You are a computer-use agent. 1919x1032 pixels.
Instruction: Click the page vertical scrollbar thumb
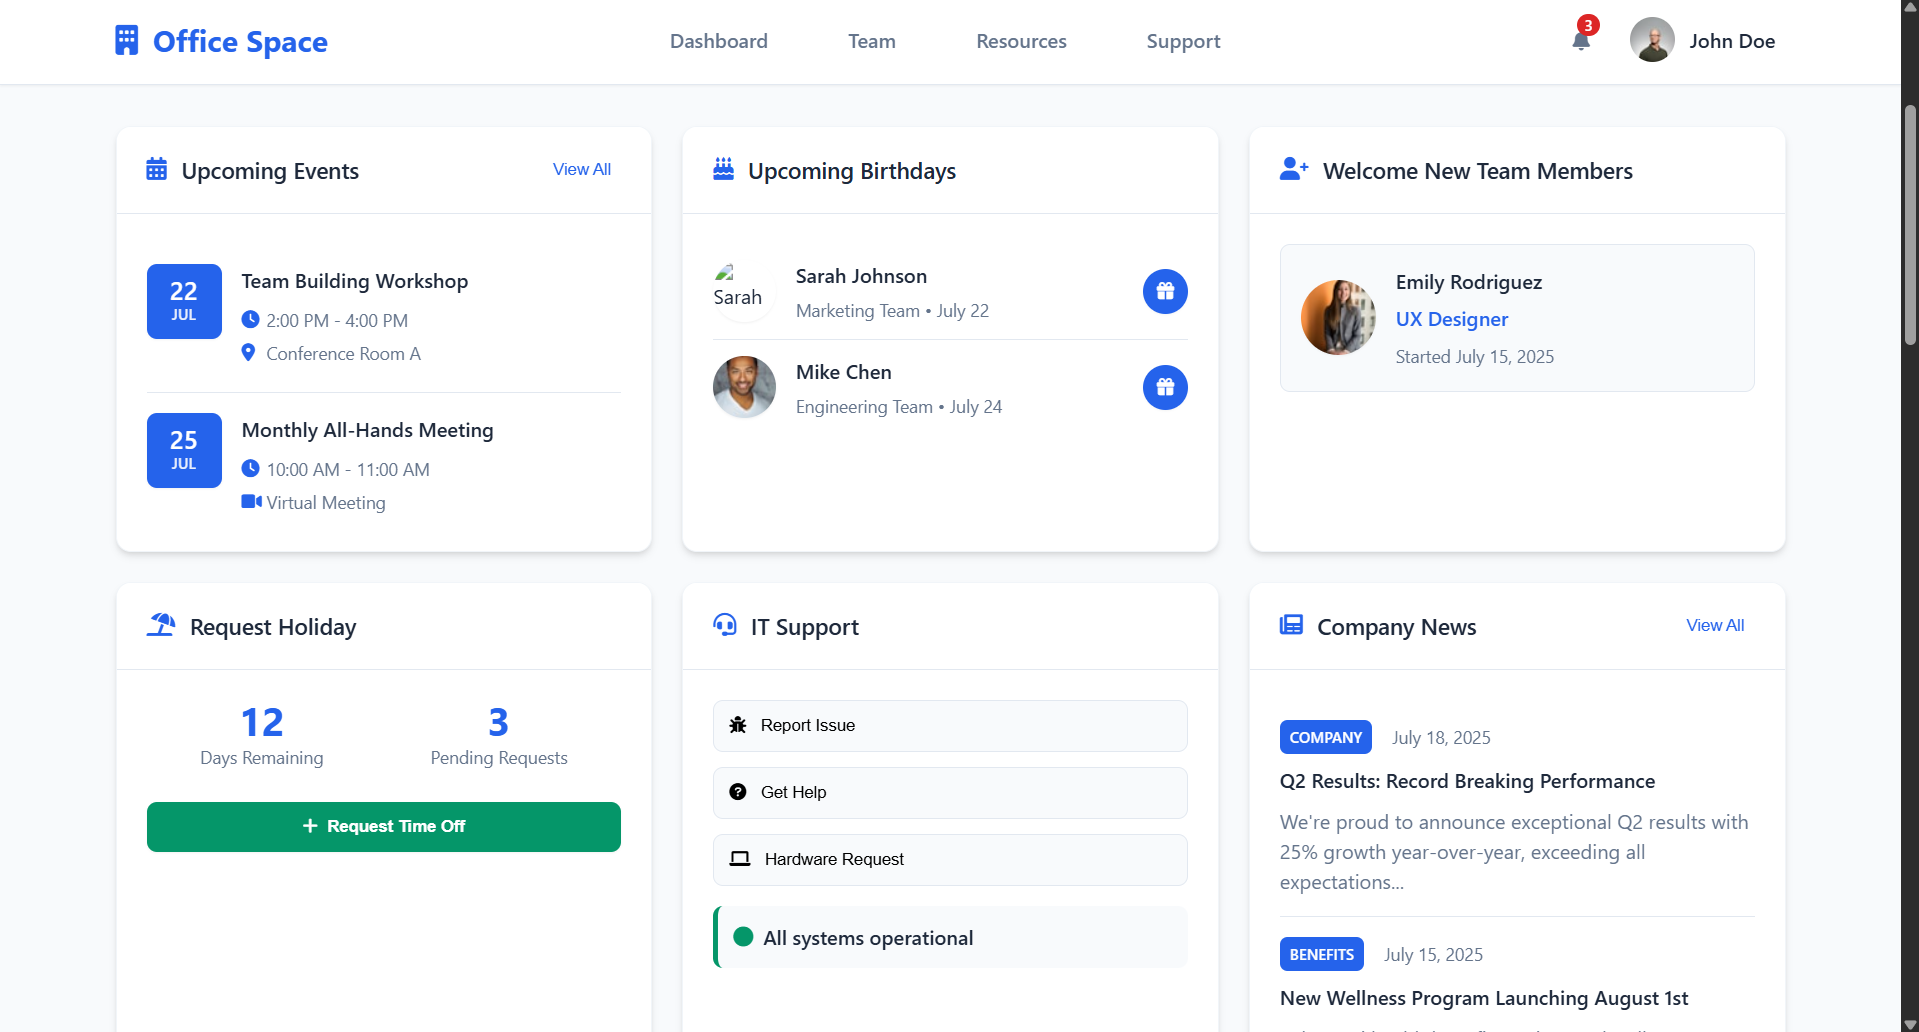coord(1910,225)
